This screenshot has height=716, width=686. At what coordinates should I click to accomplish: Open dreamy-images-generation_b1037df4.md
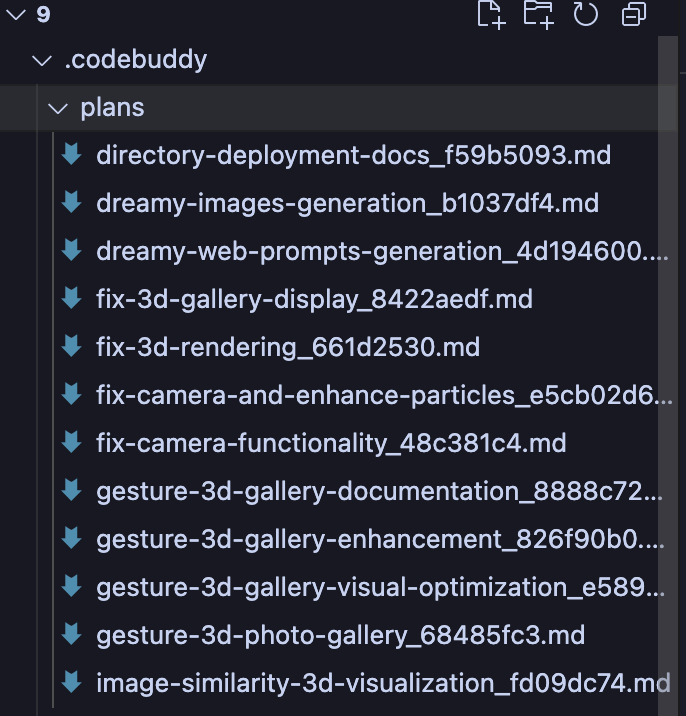pos(347,203)
